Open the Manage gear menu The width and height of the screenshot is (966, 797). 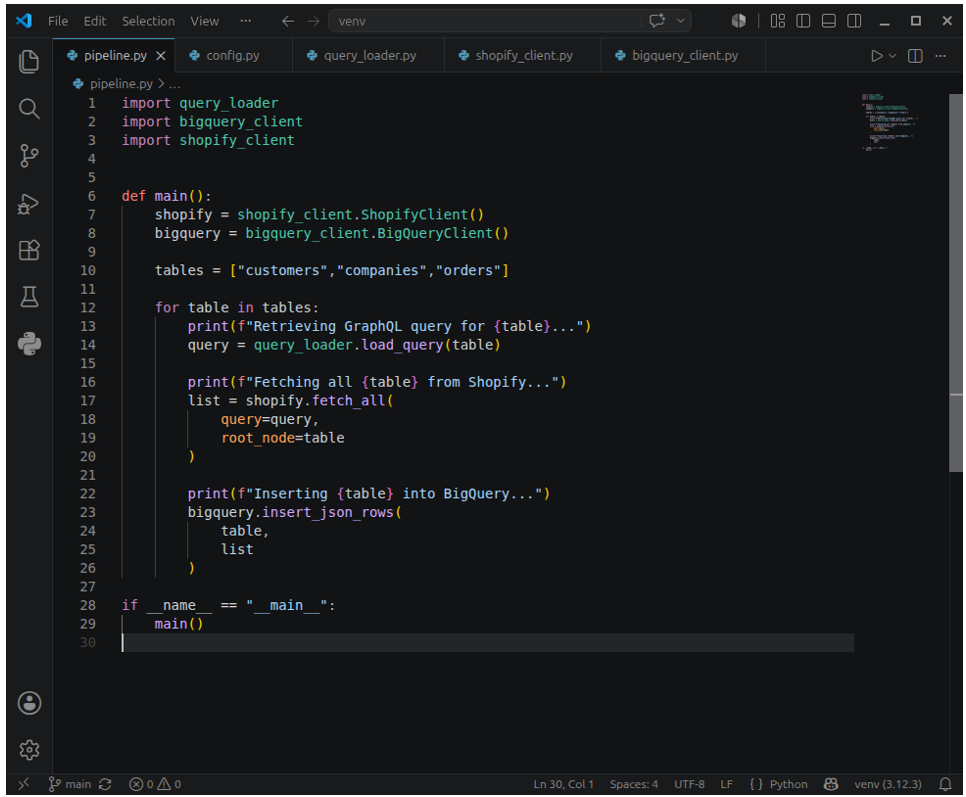29,750
